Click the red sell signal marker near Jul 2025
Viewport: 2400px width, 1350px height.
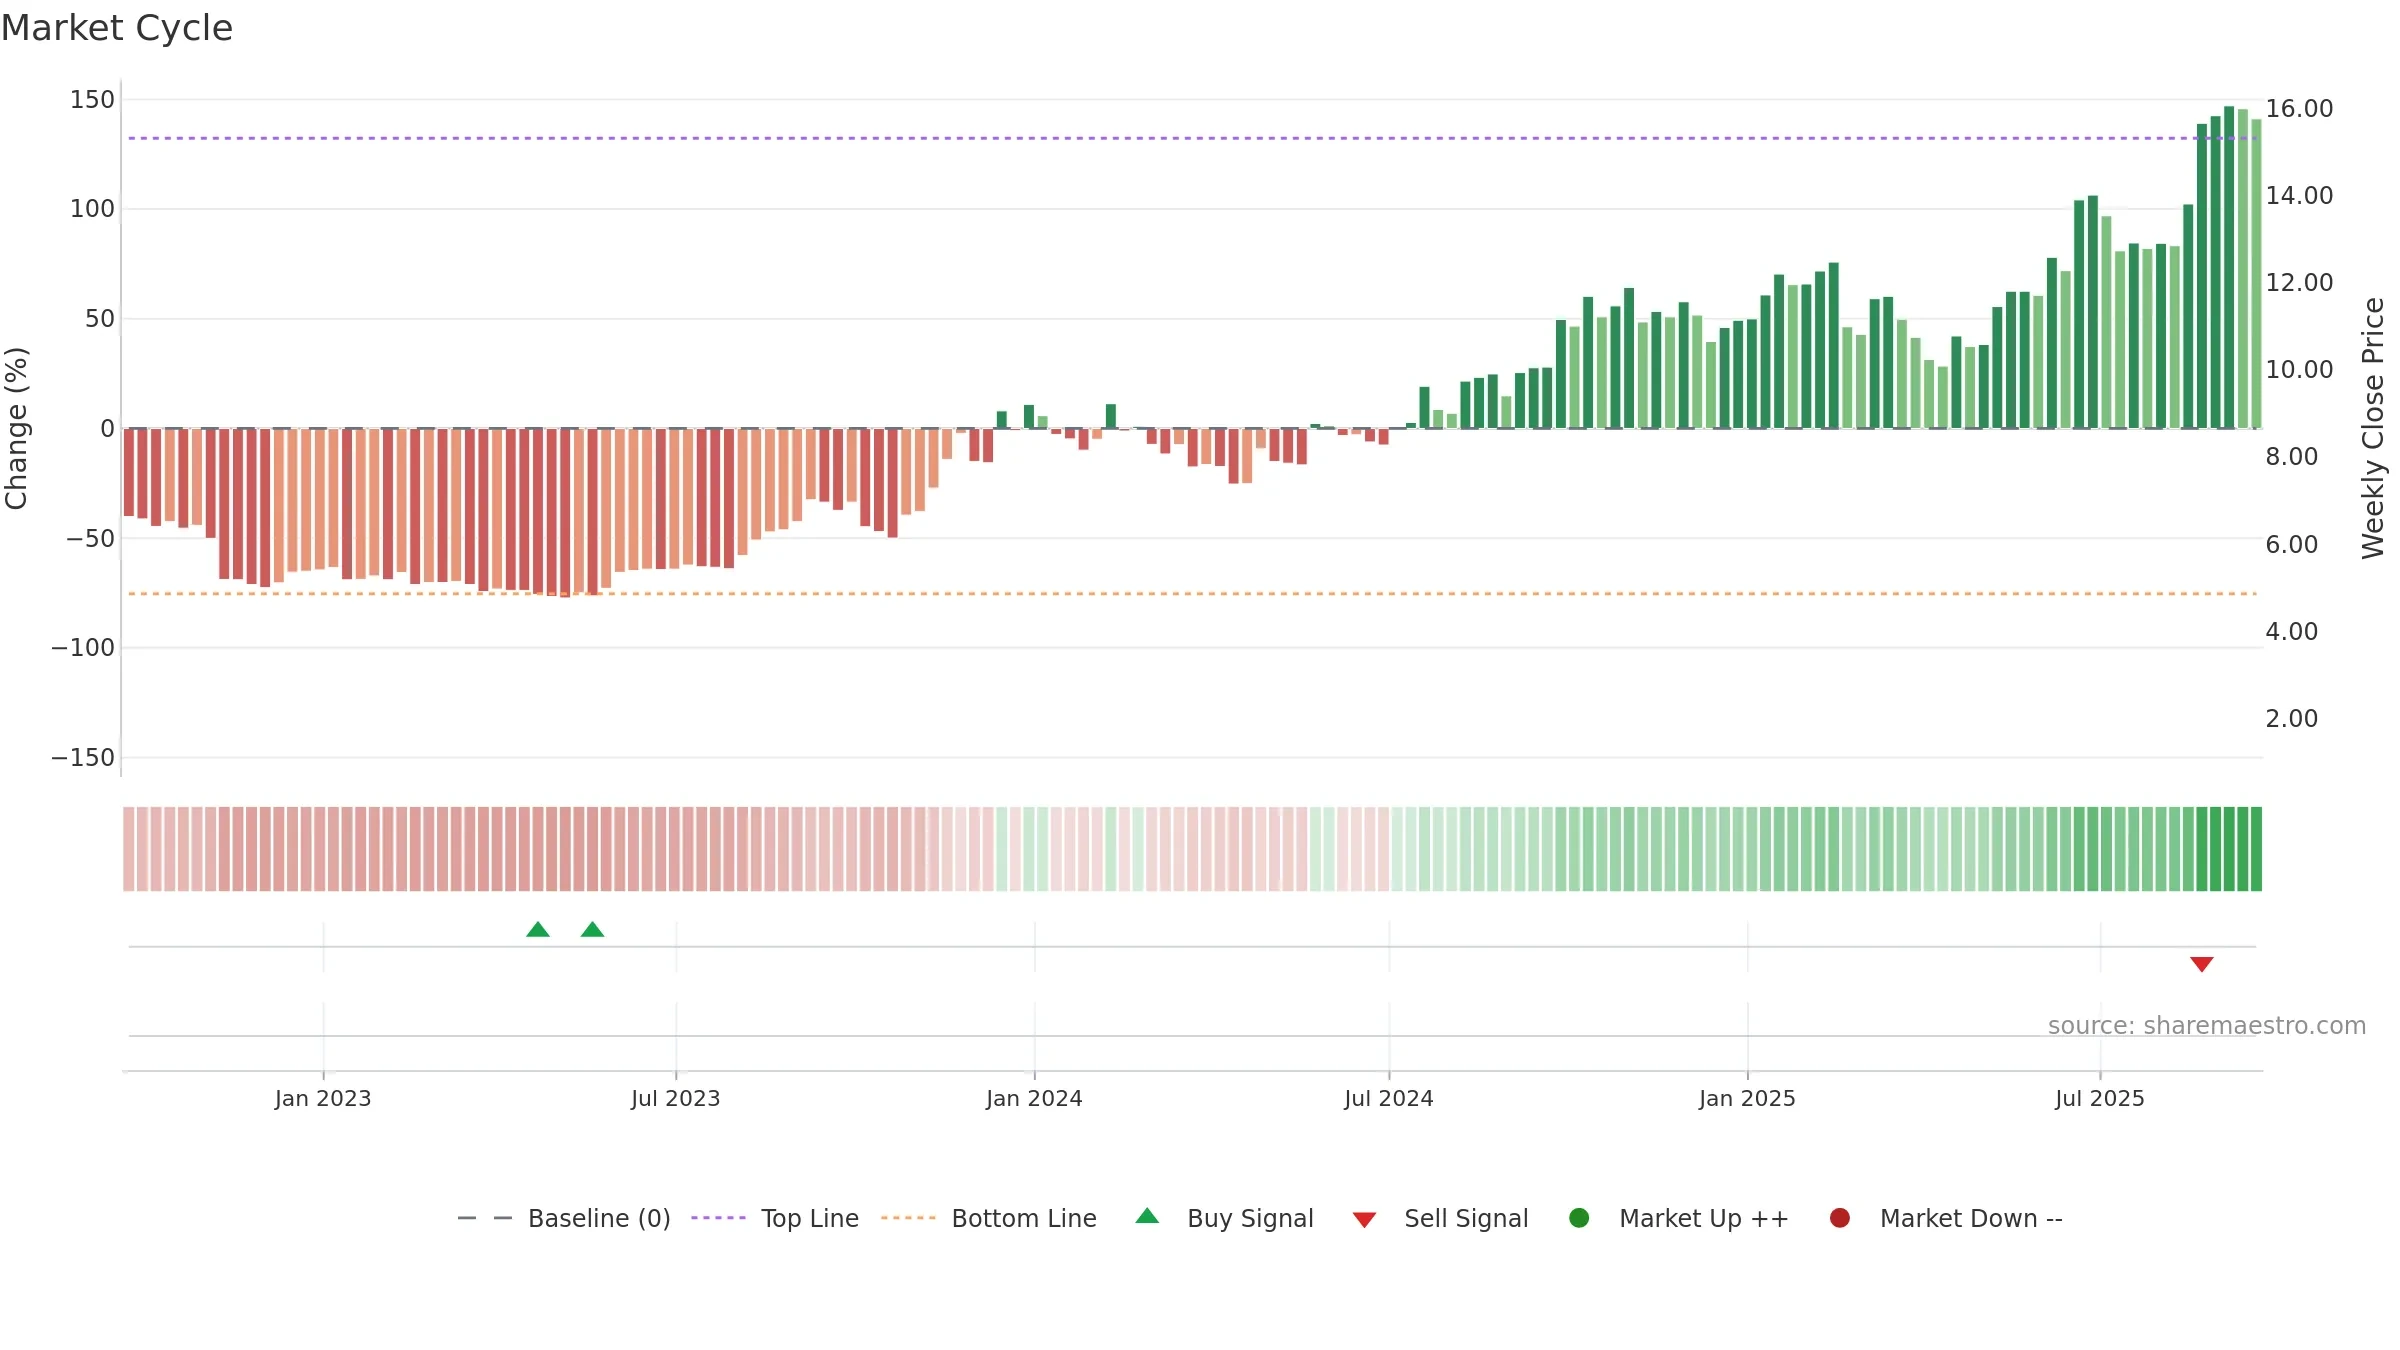click(2201, 964)
